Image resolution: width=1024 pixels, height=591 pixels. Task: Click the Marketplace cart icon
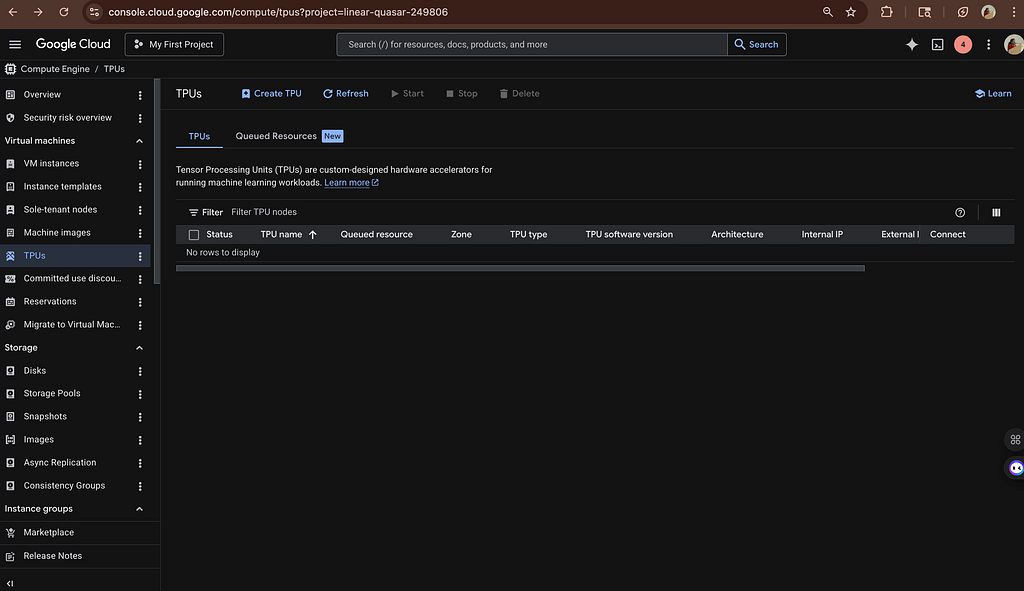[10, 533]
